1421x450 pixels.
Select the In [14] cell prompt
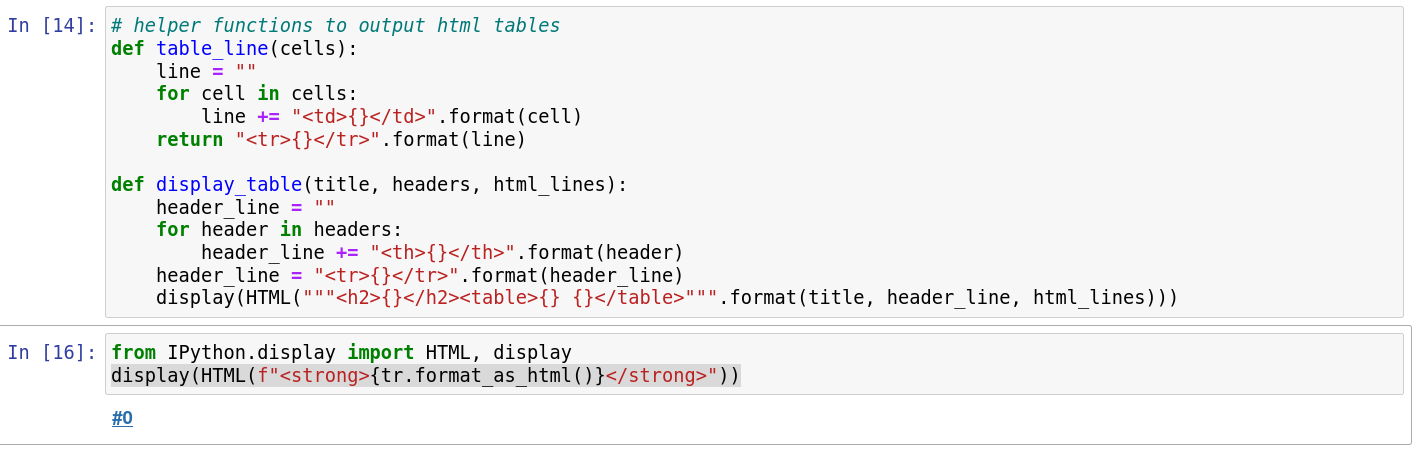coord(52,26)
